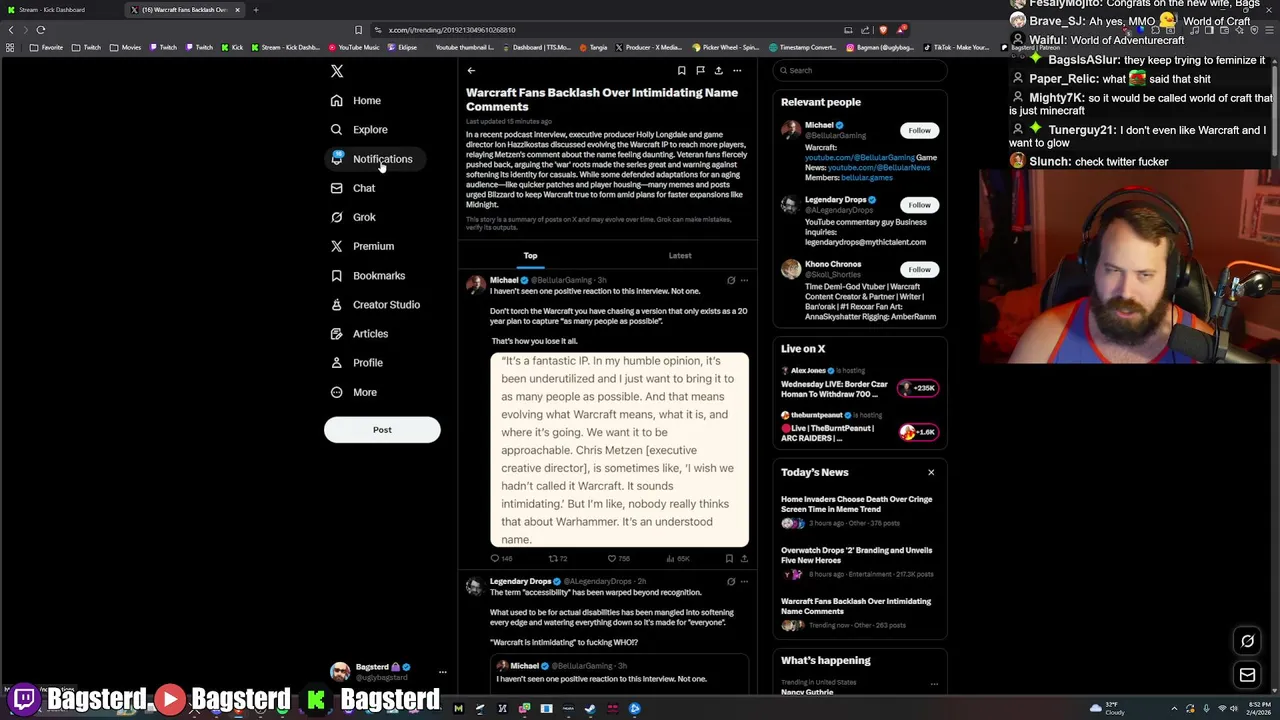
Task: Switch to Stream - Kick Dashboard browser tab
Action: tap(58, 10)
